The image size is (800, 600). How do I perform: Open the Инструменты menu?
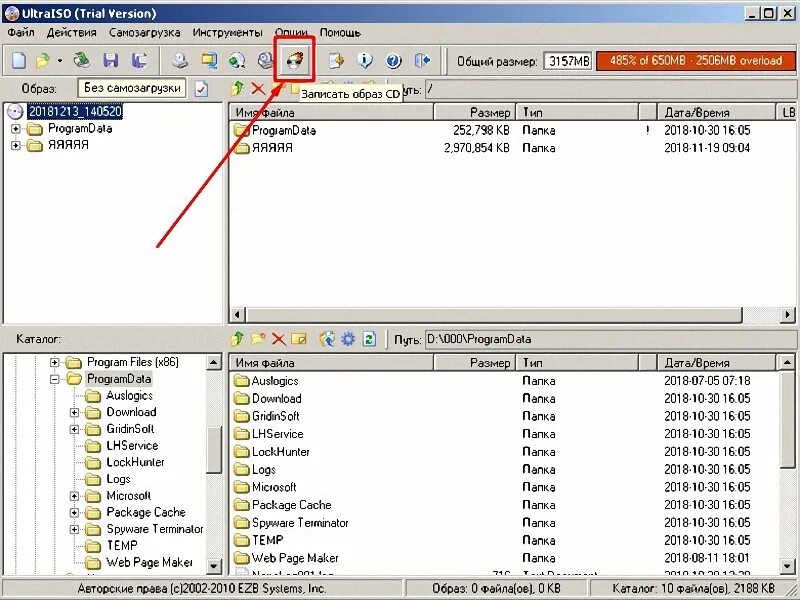pos(228,33)
